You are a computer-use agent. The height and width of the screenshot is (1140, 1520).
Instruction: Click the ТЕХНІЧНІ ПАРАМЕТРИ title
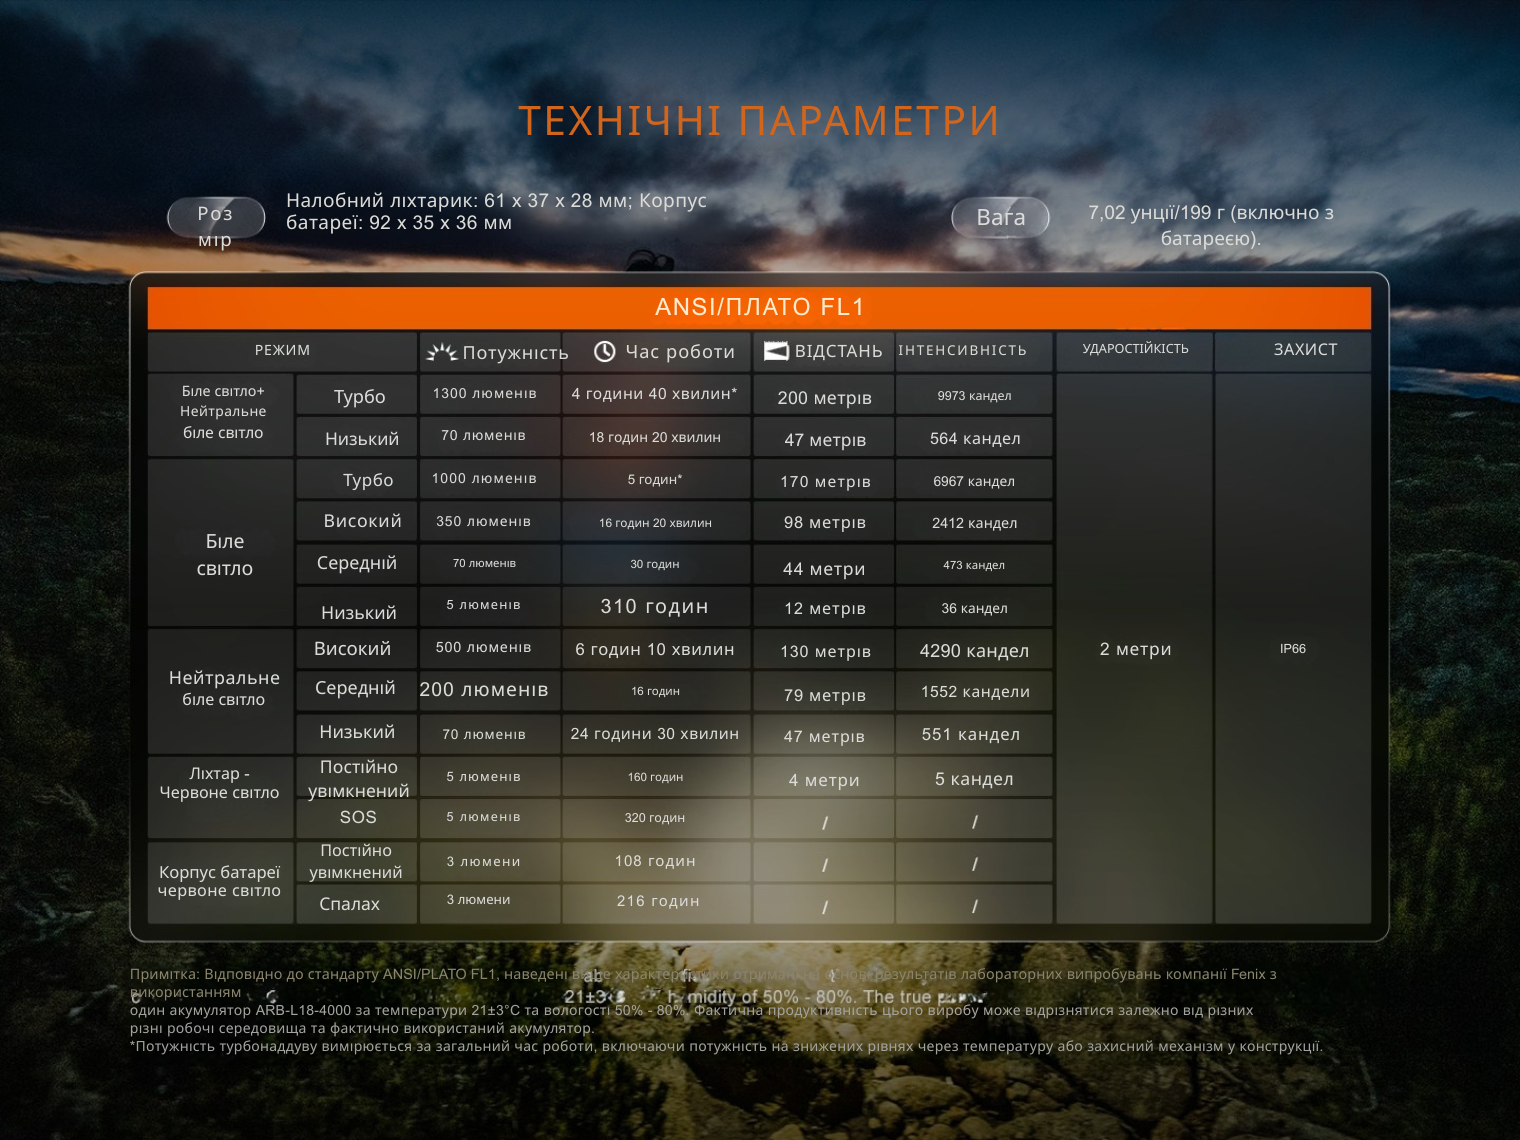[759, 121]
